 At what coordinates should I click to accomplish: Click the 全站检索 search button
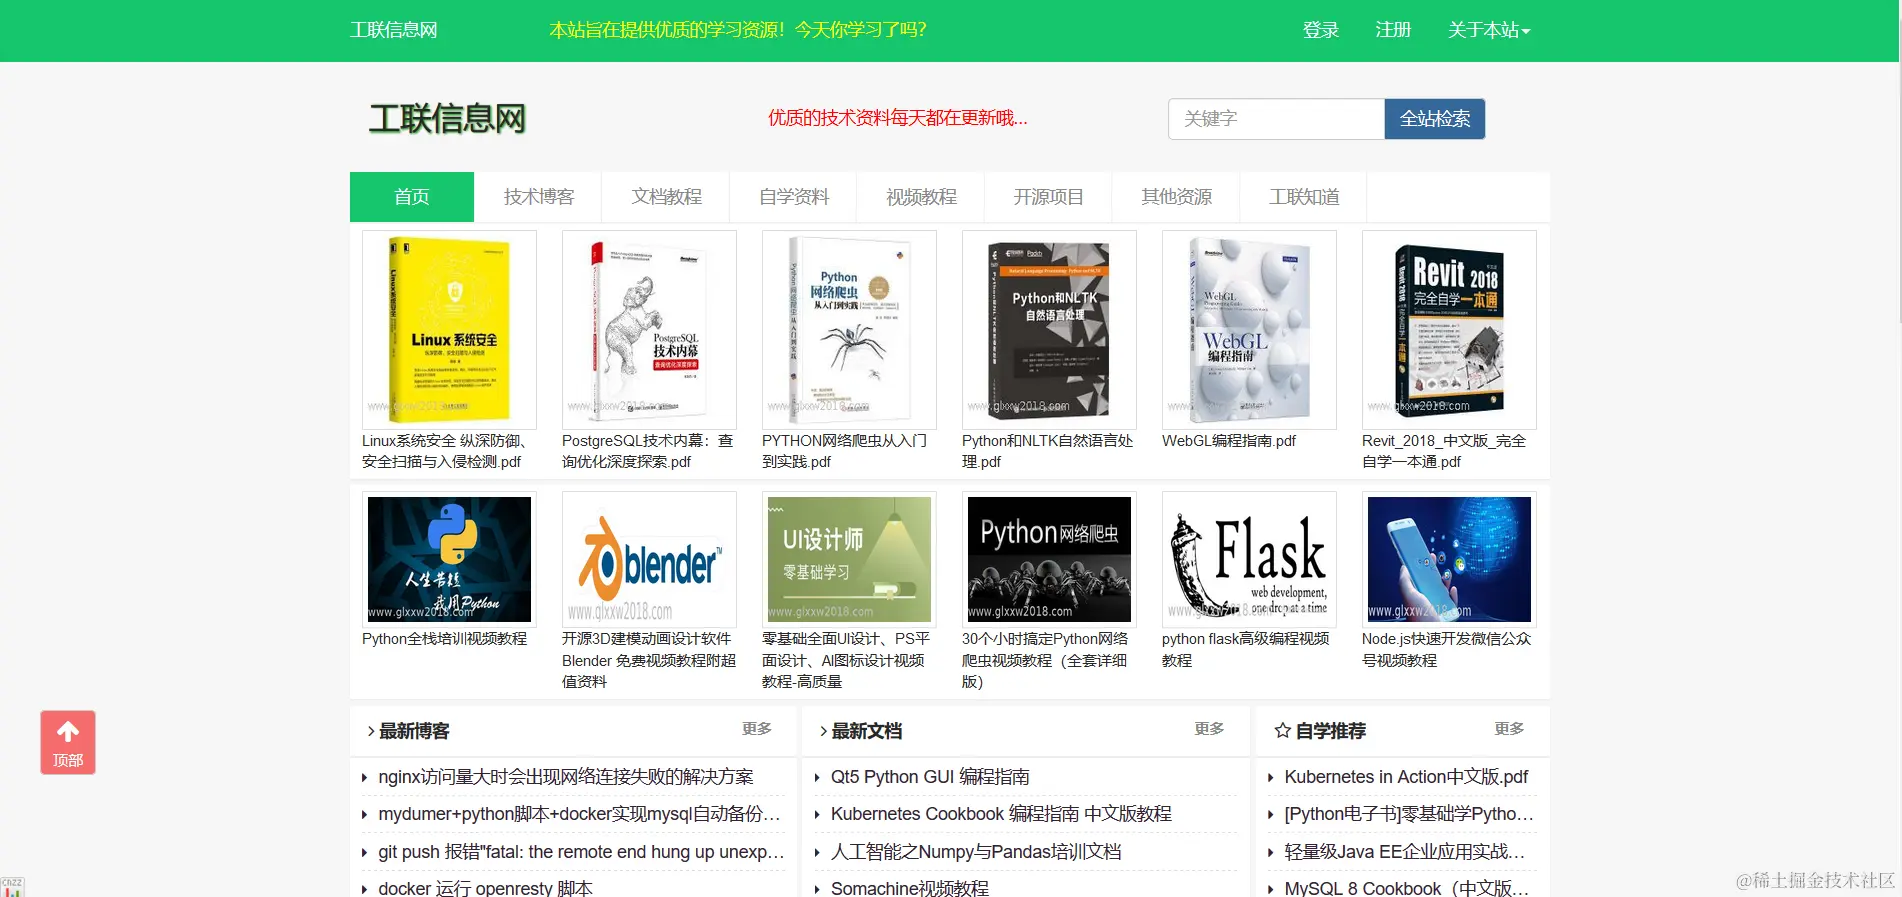(x=1435, y=119)
